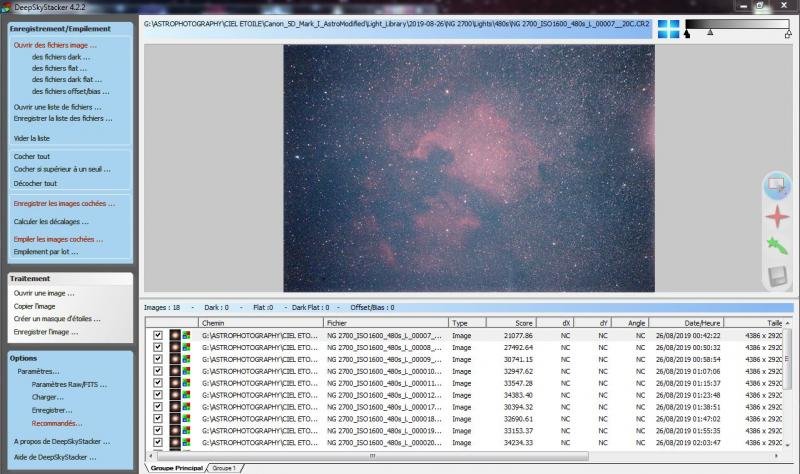Screen dimensions: 800x474
Task: Uncheck the row for file L_000018
Action: point(158,418)
